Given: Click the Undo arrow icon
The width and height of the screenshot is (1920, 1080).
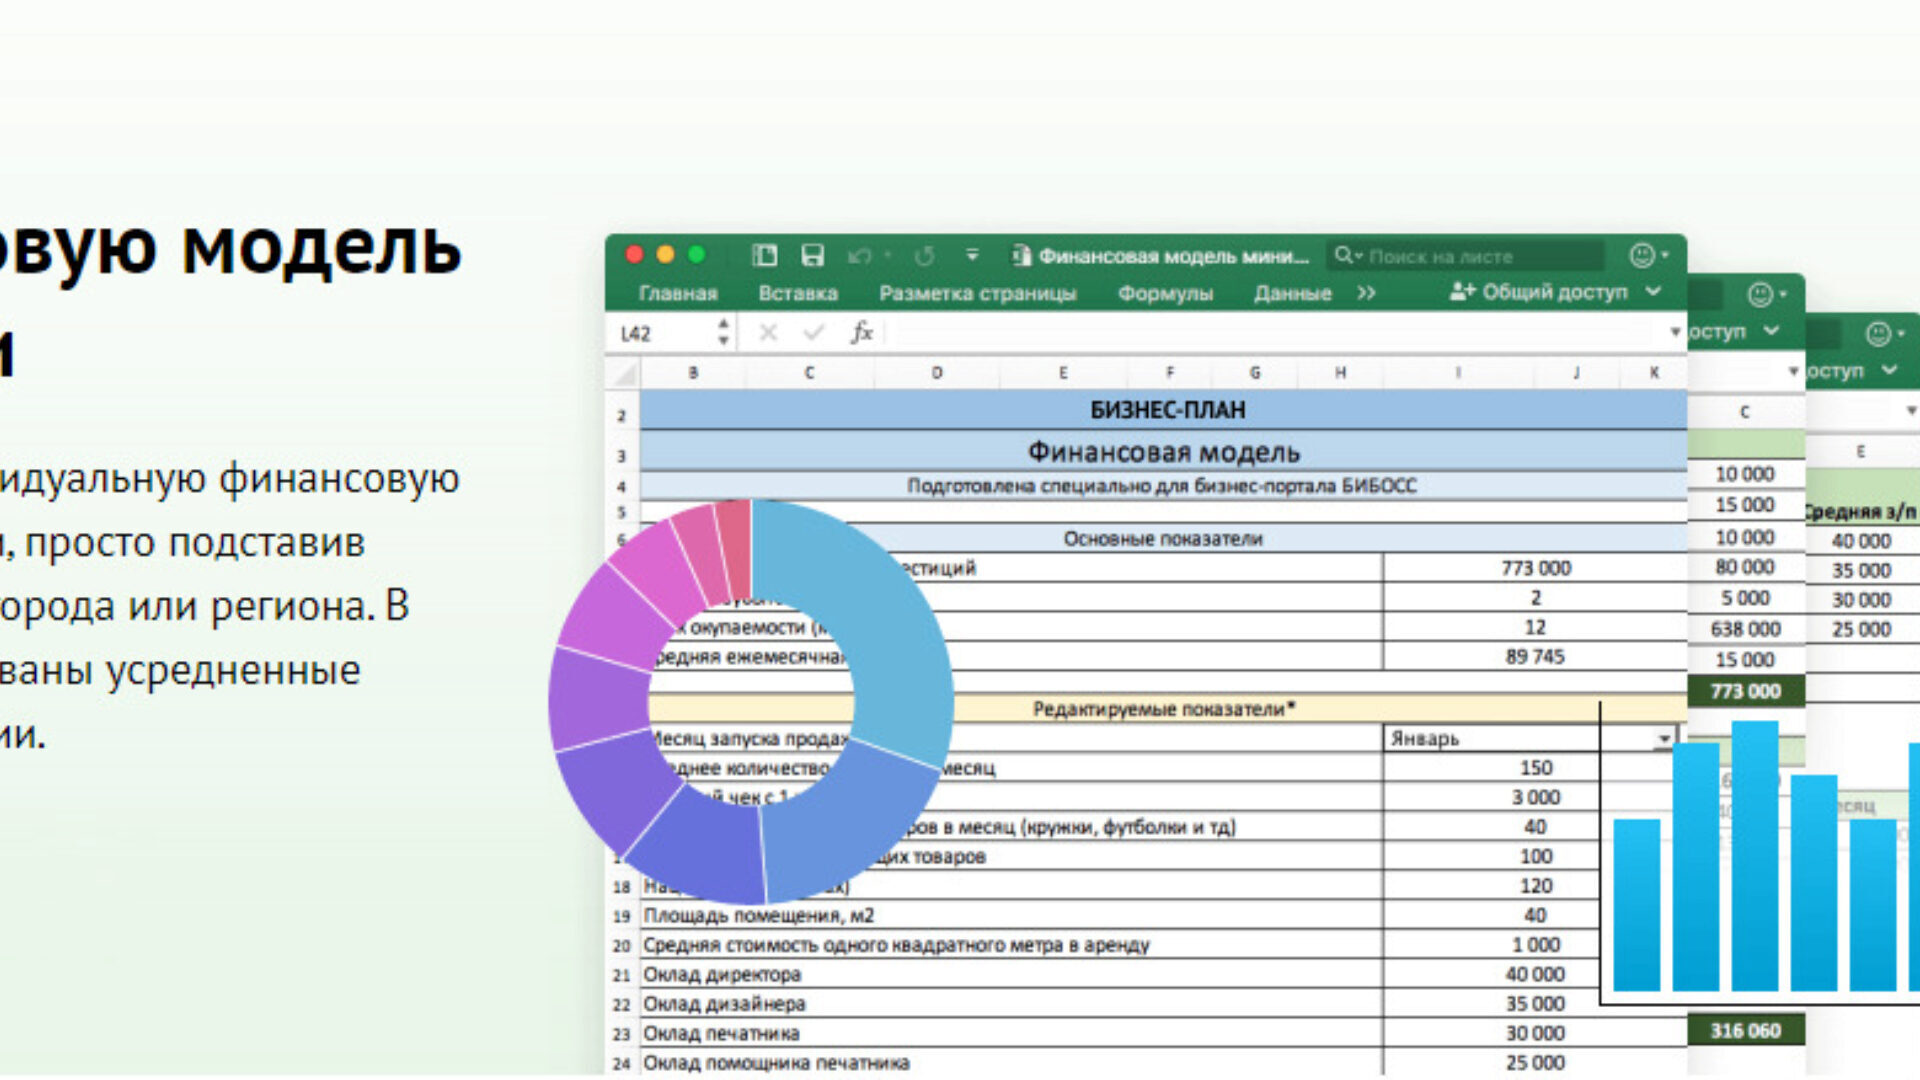Looking at the screenshot, I should tap(858, 257).
